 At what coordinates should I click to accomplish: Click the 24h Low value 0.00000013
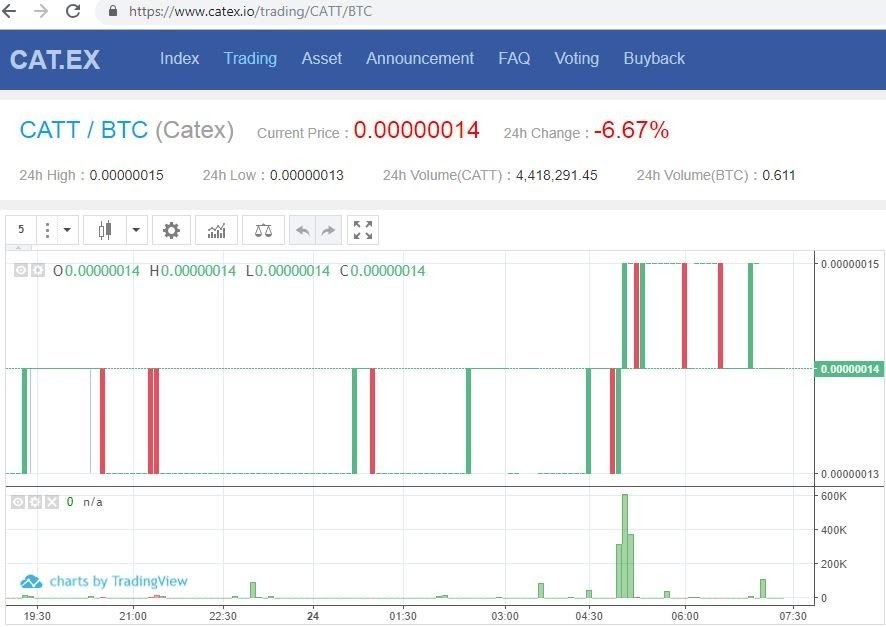coord(307,175)
